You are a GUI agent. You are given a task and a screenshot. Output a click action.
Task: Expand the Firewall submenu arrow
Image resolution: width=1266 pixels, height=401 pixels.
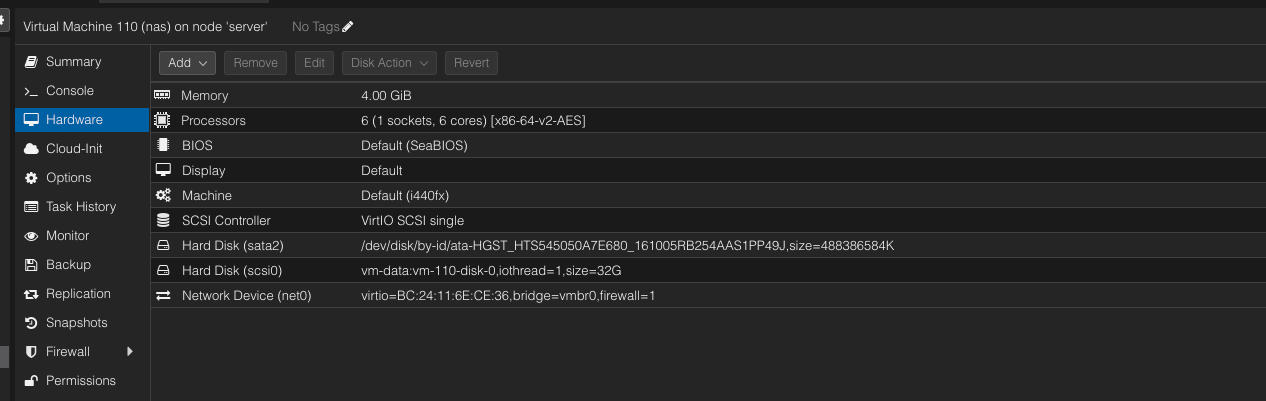point(129,352)
